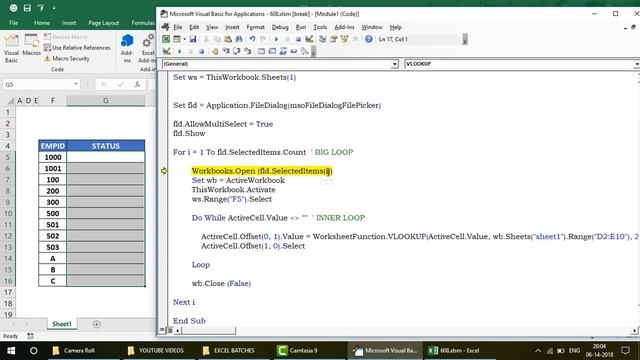The width and height of the screenshot is (640, 360).
Task: Toggle Use Relative References in Excel ribbon
Action: (x=77, y=48)
